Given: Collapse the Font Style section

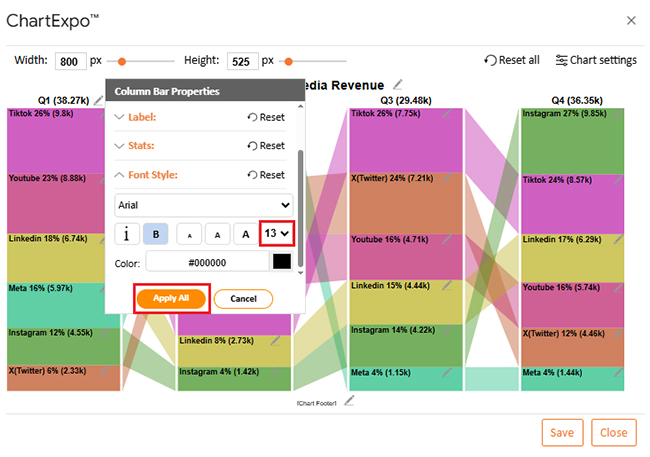Looking at the screenshot, I should pos(144,175).
